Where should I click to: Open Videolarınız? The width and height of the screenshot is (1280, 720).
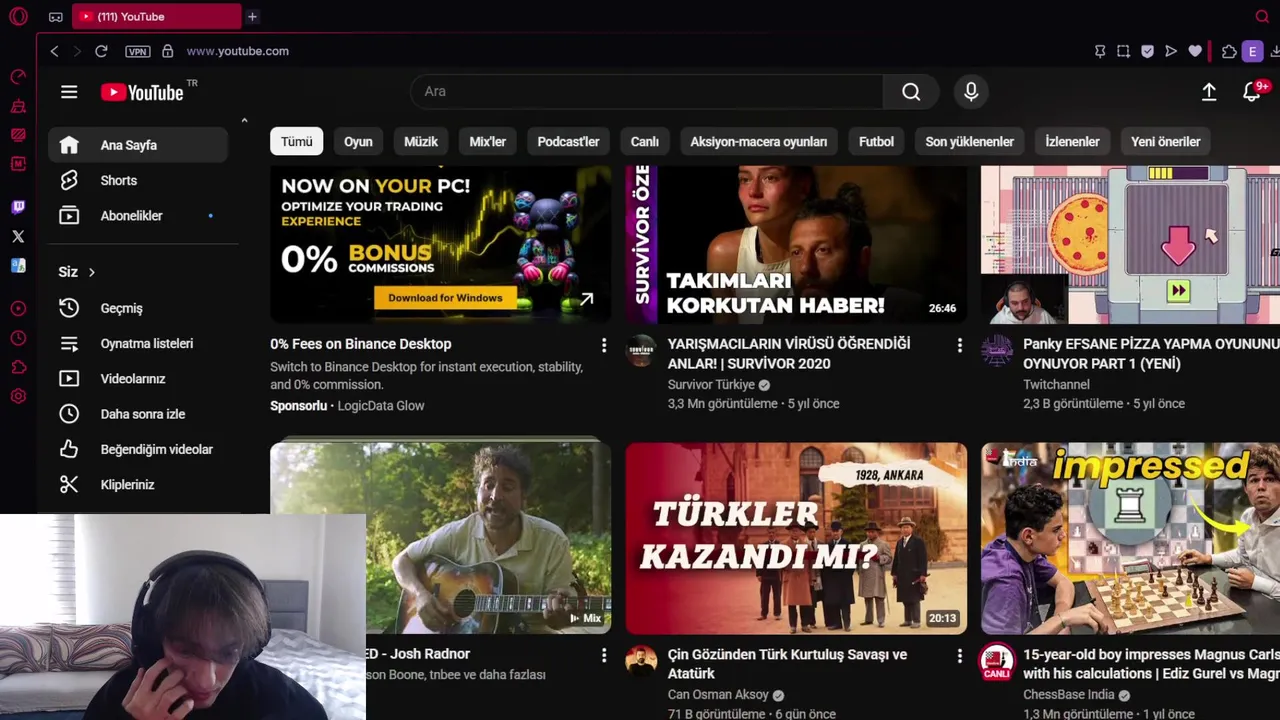click(x=138, y=379)
